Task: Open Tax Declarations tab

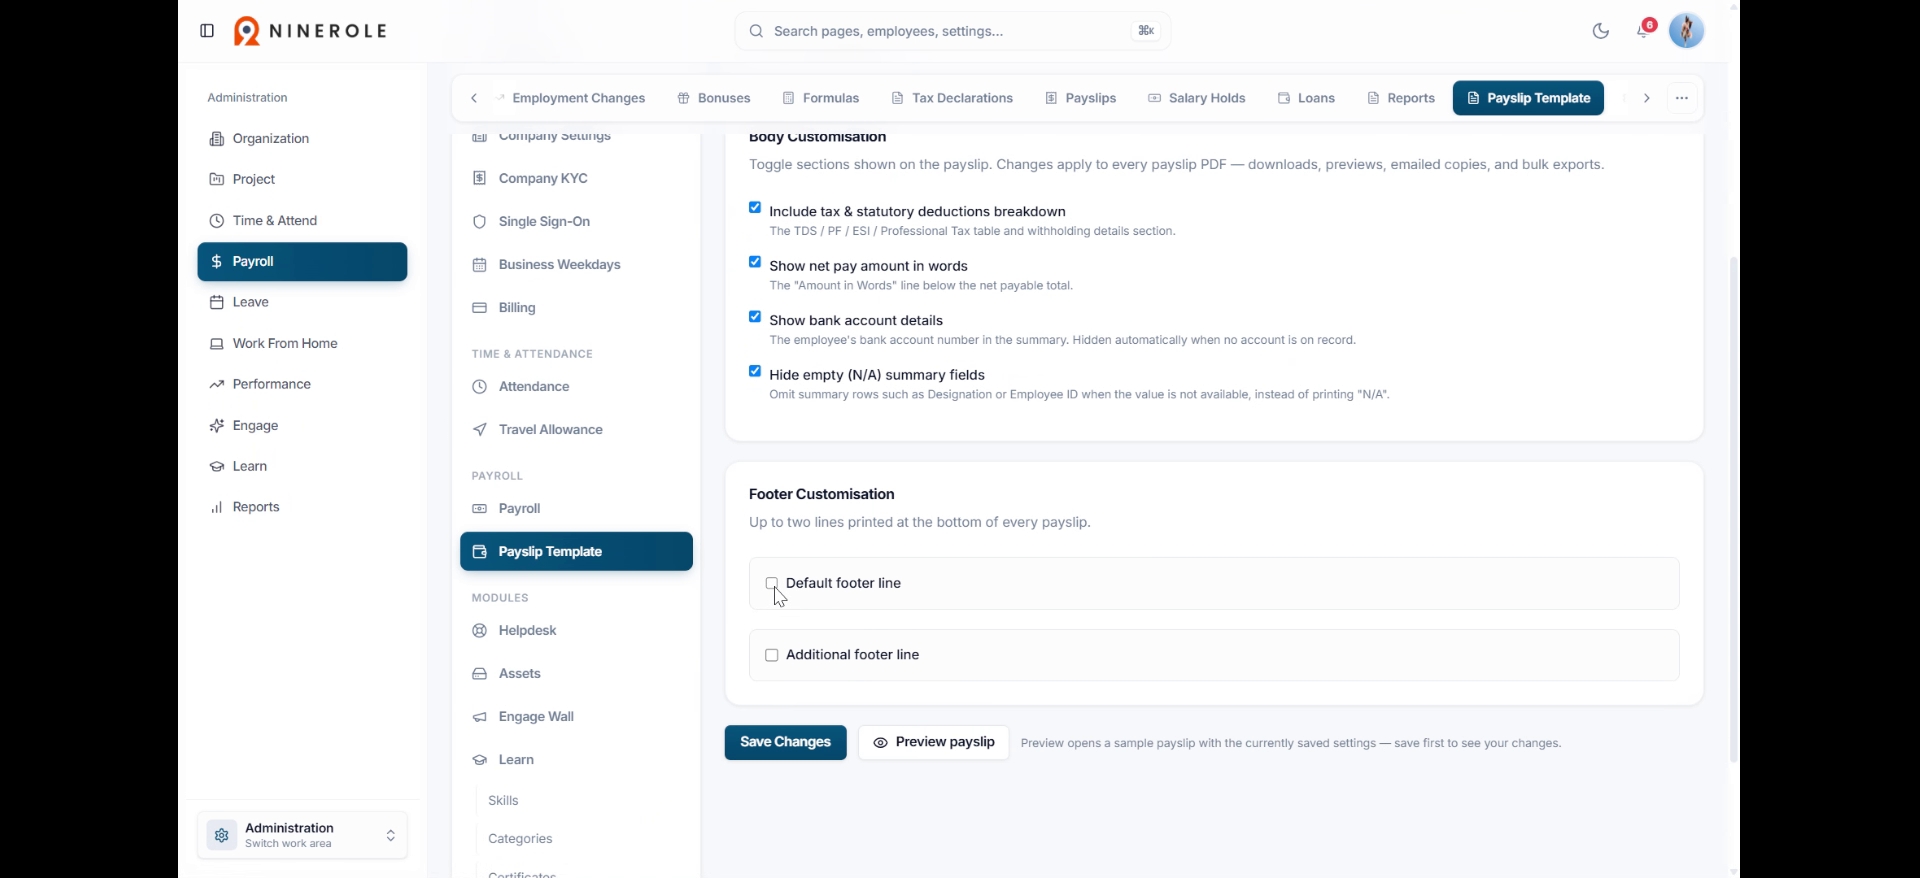Action: coord(952,98)
